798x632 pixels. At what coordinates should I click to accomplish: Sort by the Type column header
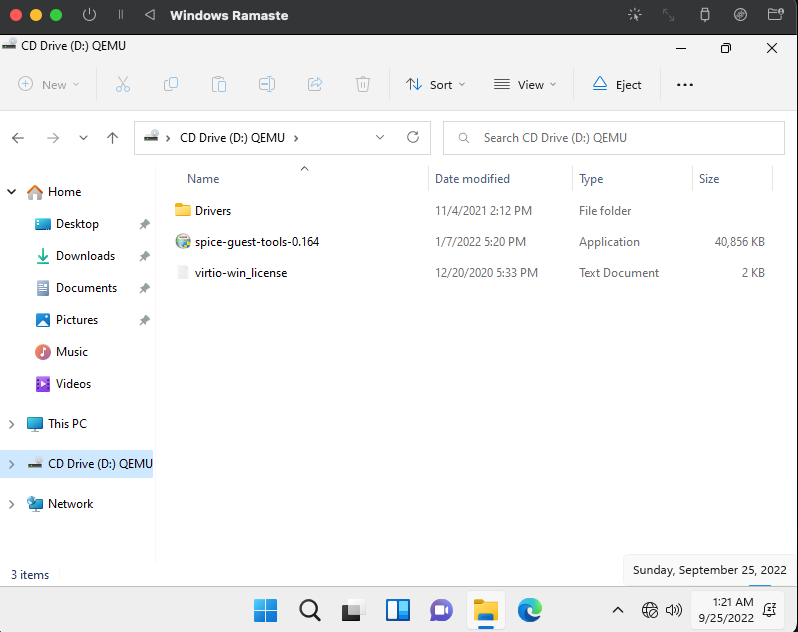tap(591, 179)
